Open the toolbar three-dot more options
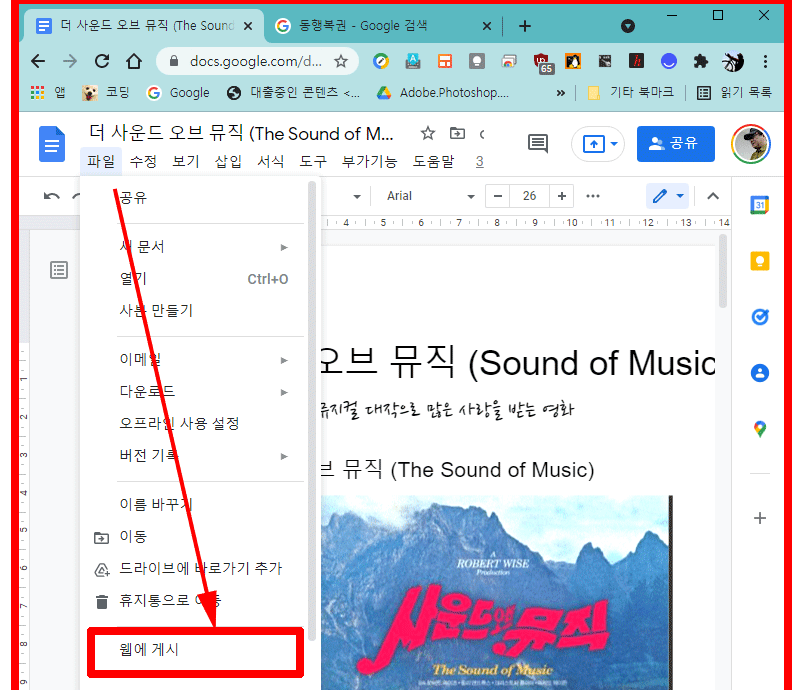The width and height of the screenshot is (803, 690). (593, 196)
